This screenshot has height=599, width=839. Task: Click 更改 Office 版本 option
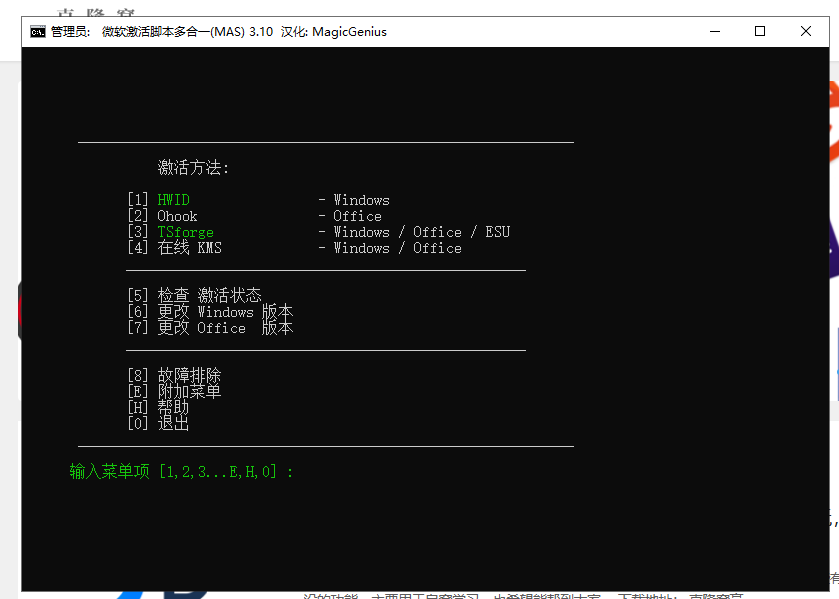[x=225, y=328]
